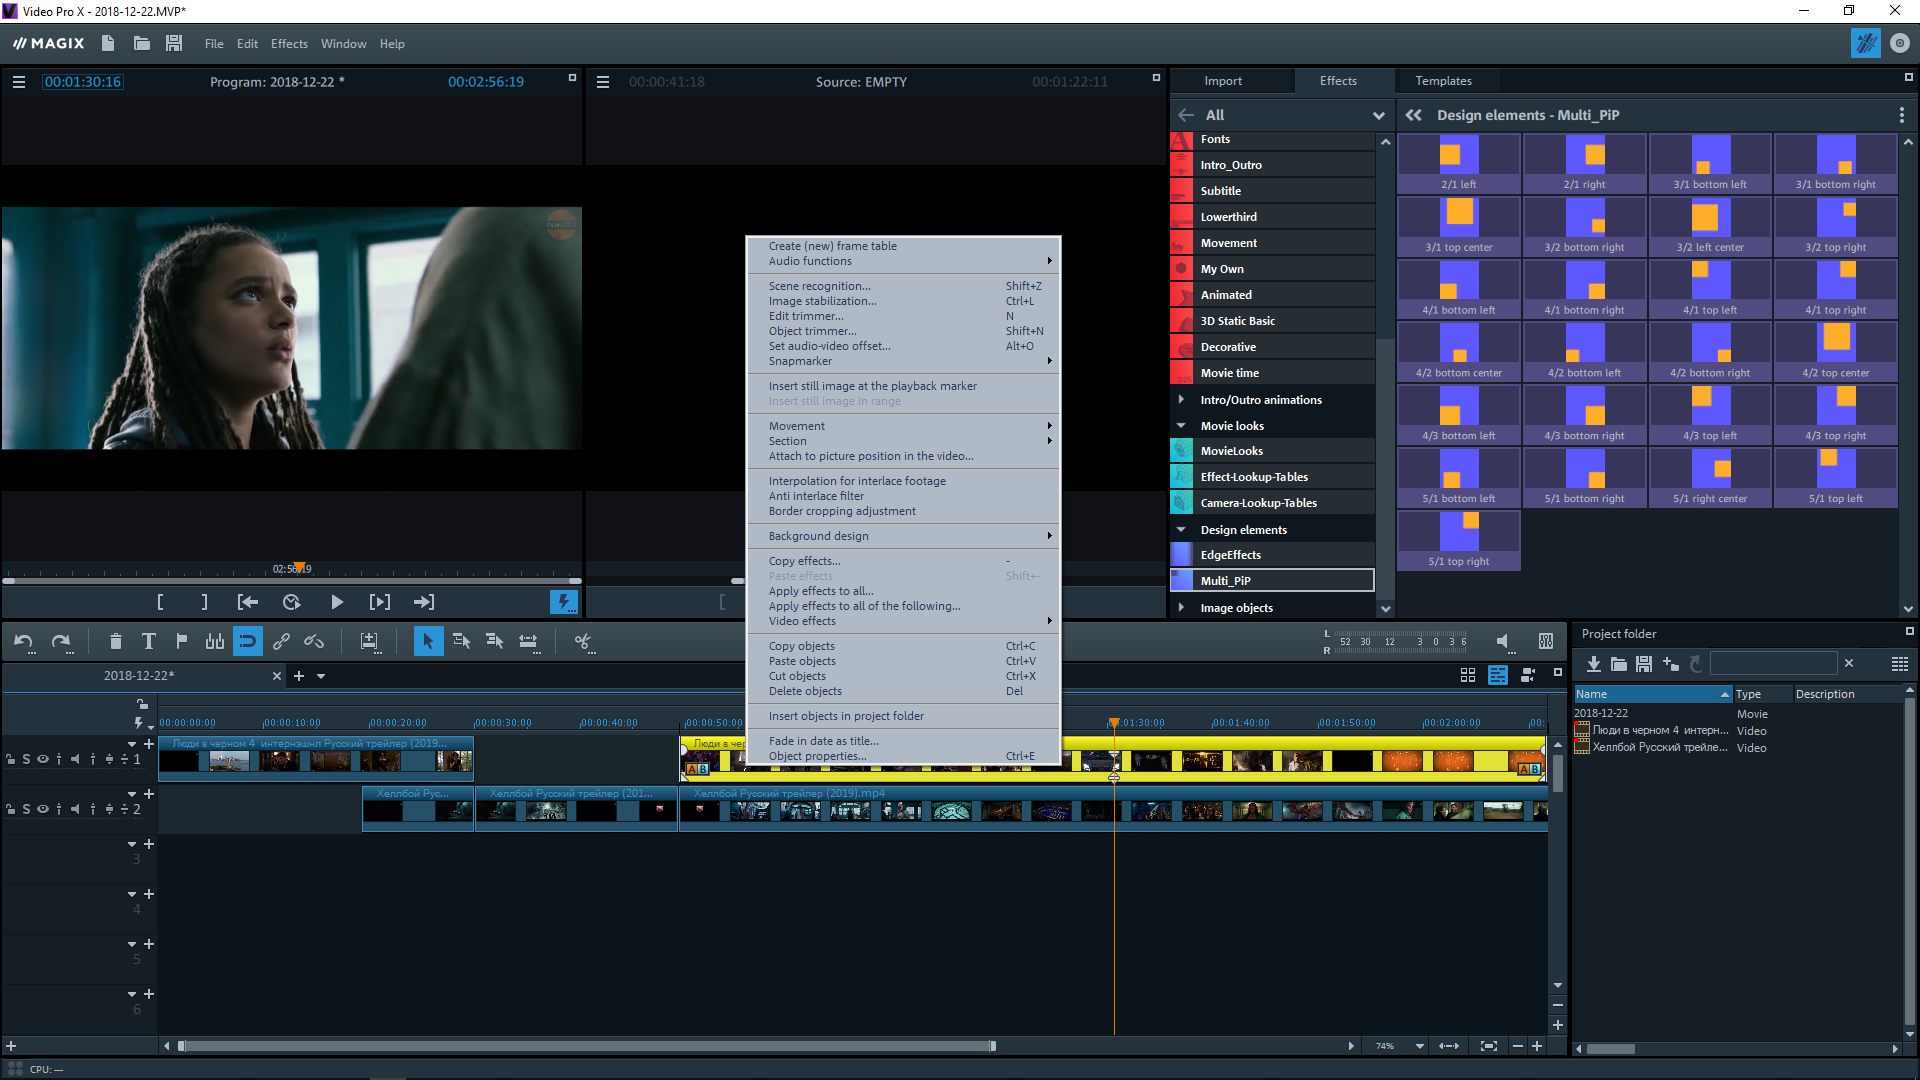Viewport: 1920px width, 1080px height.
Task: Collapse the Movie looks section
Action: [1181, 425]
